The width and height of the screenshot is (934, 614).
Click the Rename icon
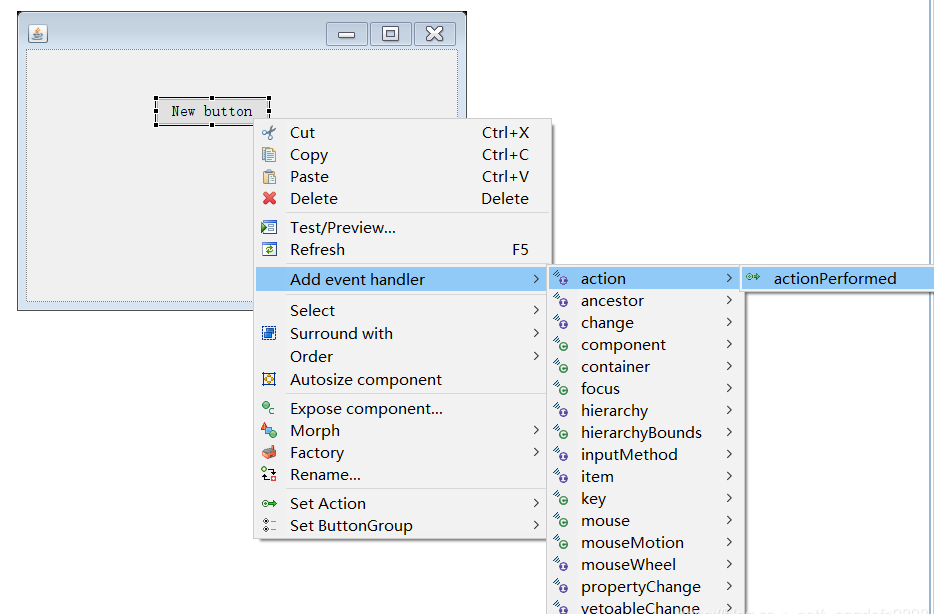coord(269,474)
